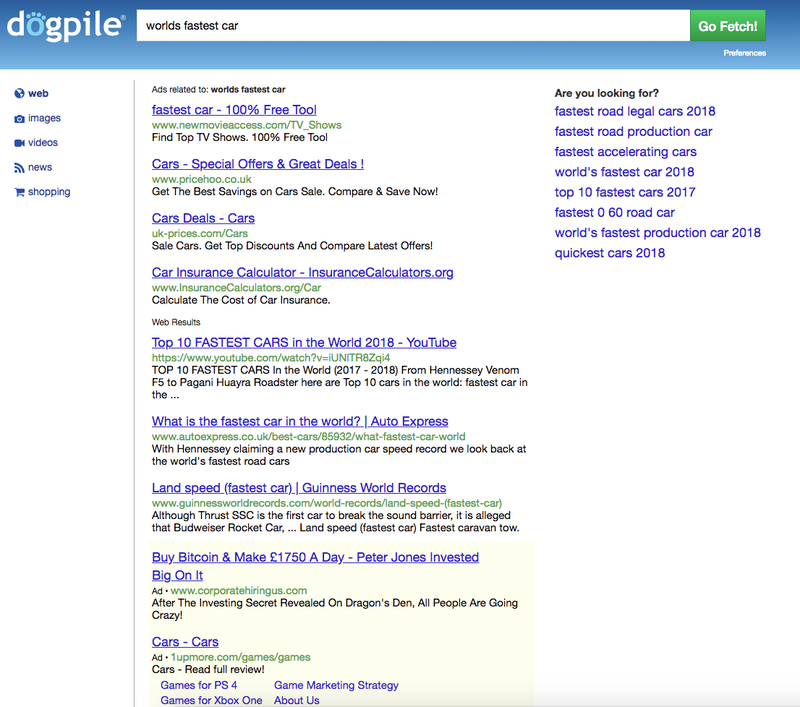
Task: Search 'world's fastest car 2018' suggestion
Action: coord(624,172)
